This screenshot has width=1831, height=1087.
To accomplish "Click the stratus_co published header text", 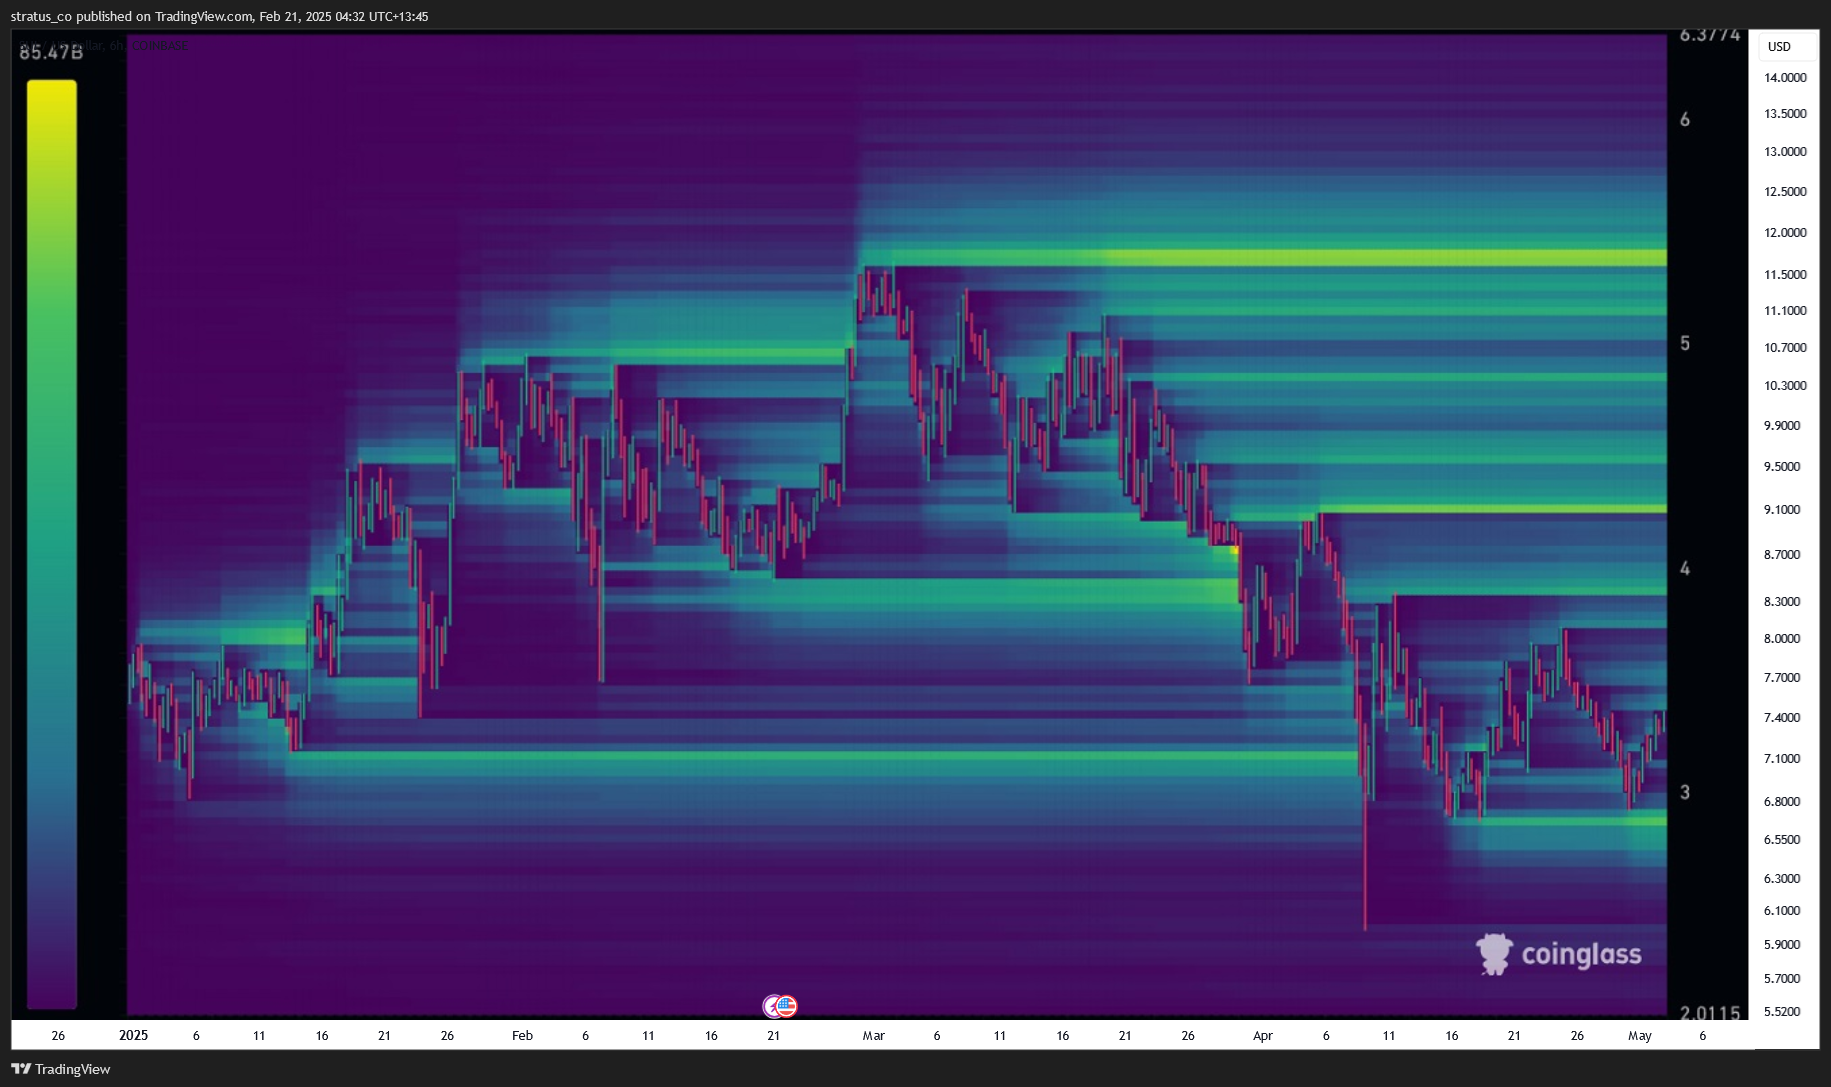I will click(x=219, y=16).
